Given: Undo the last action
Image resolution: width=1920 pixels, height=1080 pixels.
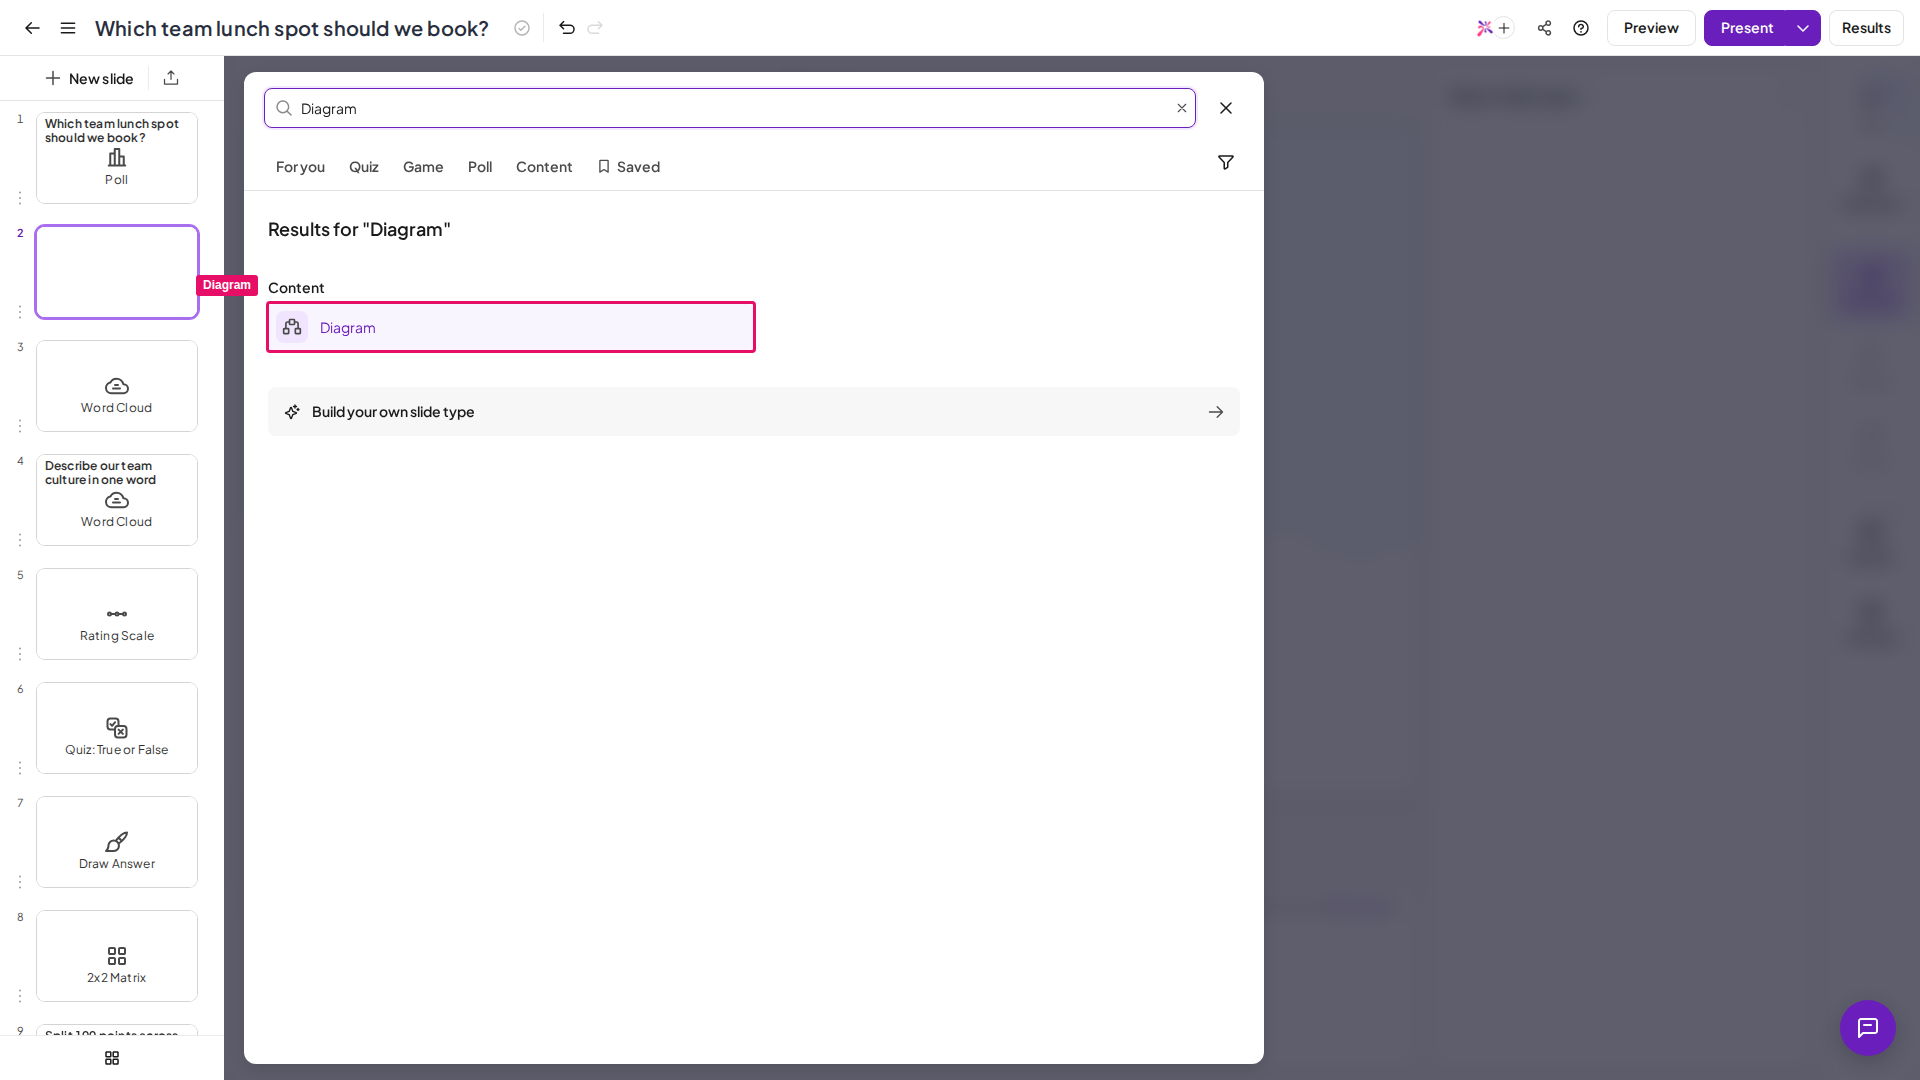Looking at the screenshot, I should [x=567, y=28].
